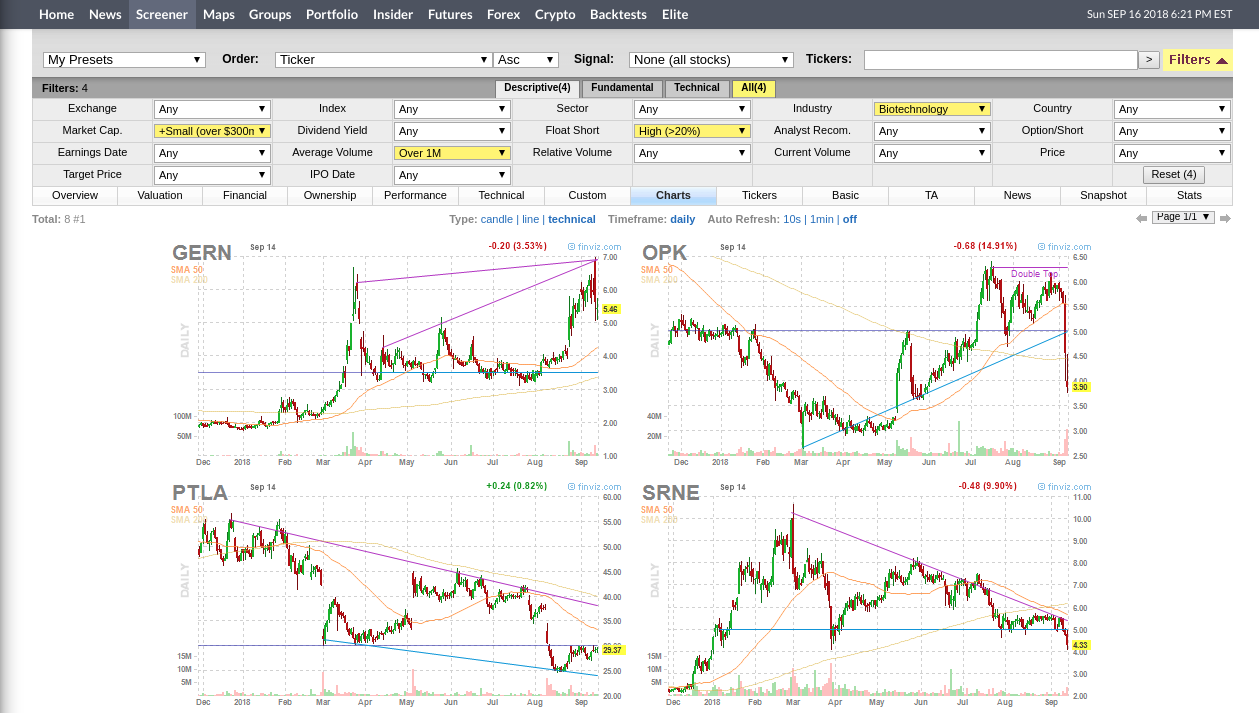Change the Average Volume filter dropdown
The width and height of the screenshot is (1259, 713).
pos(452,153)
